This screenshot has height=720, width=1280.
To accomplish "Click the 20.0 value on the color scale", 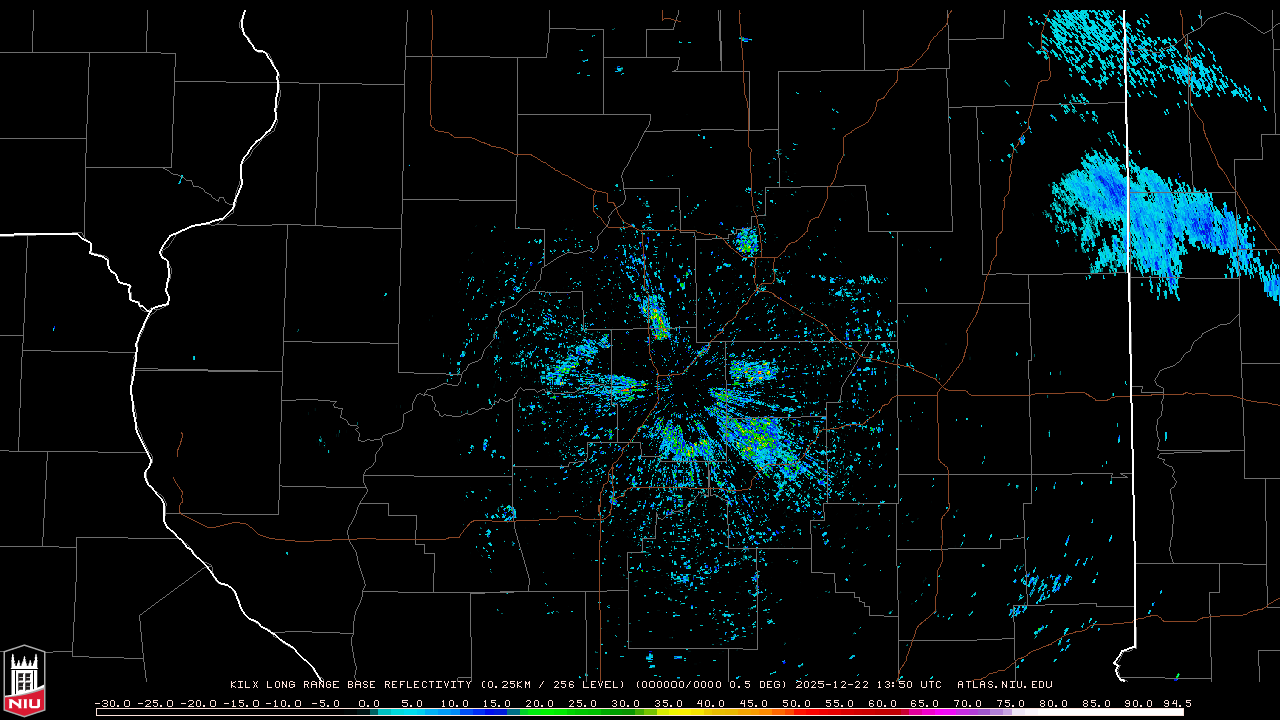I will click(x=540, y=703).
